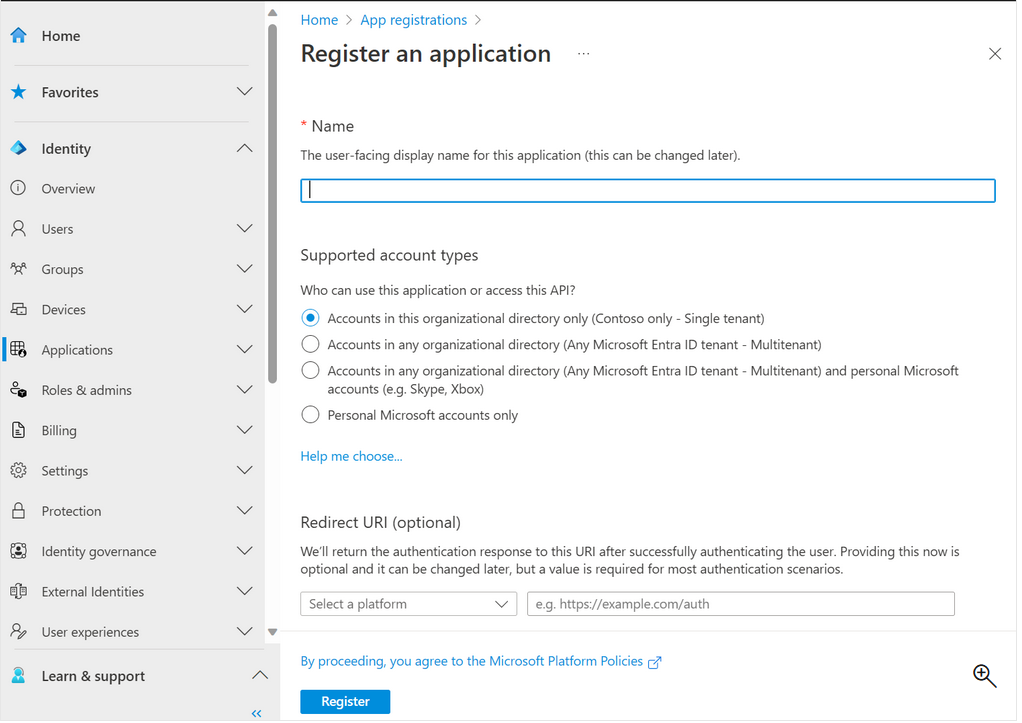Click the Favorites star icon
The image size is (1022, 723).
click(18, 92)
